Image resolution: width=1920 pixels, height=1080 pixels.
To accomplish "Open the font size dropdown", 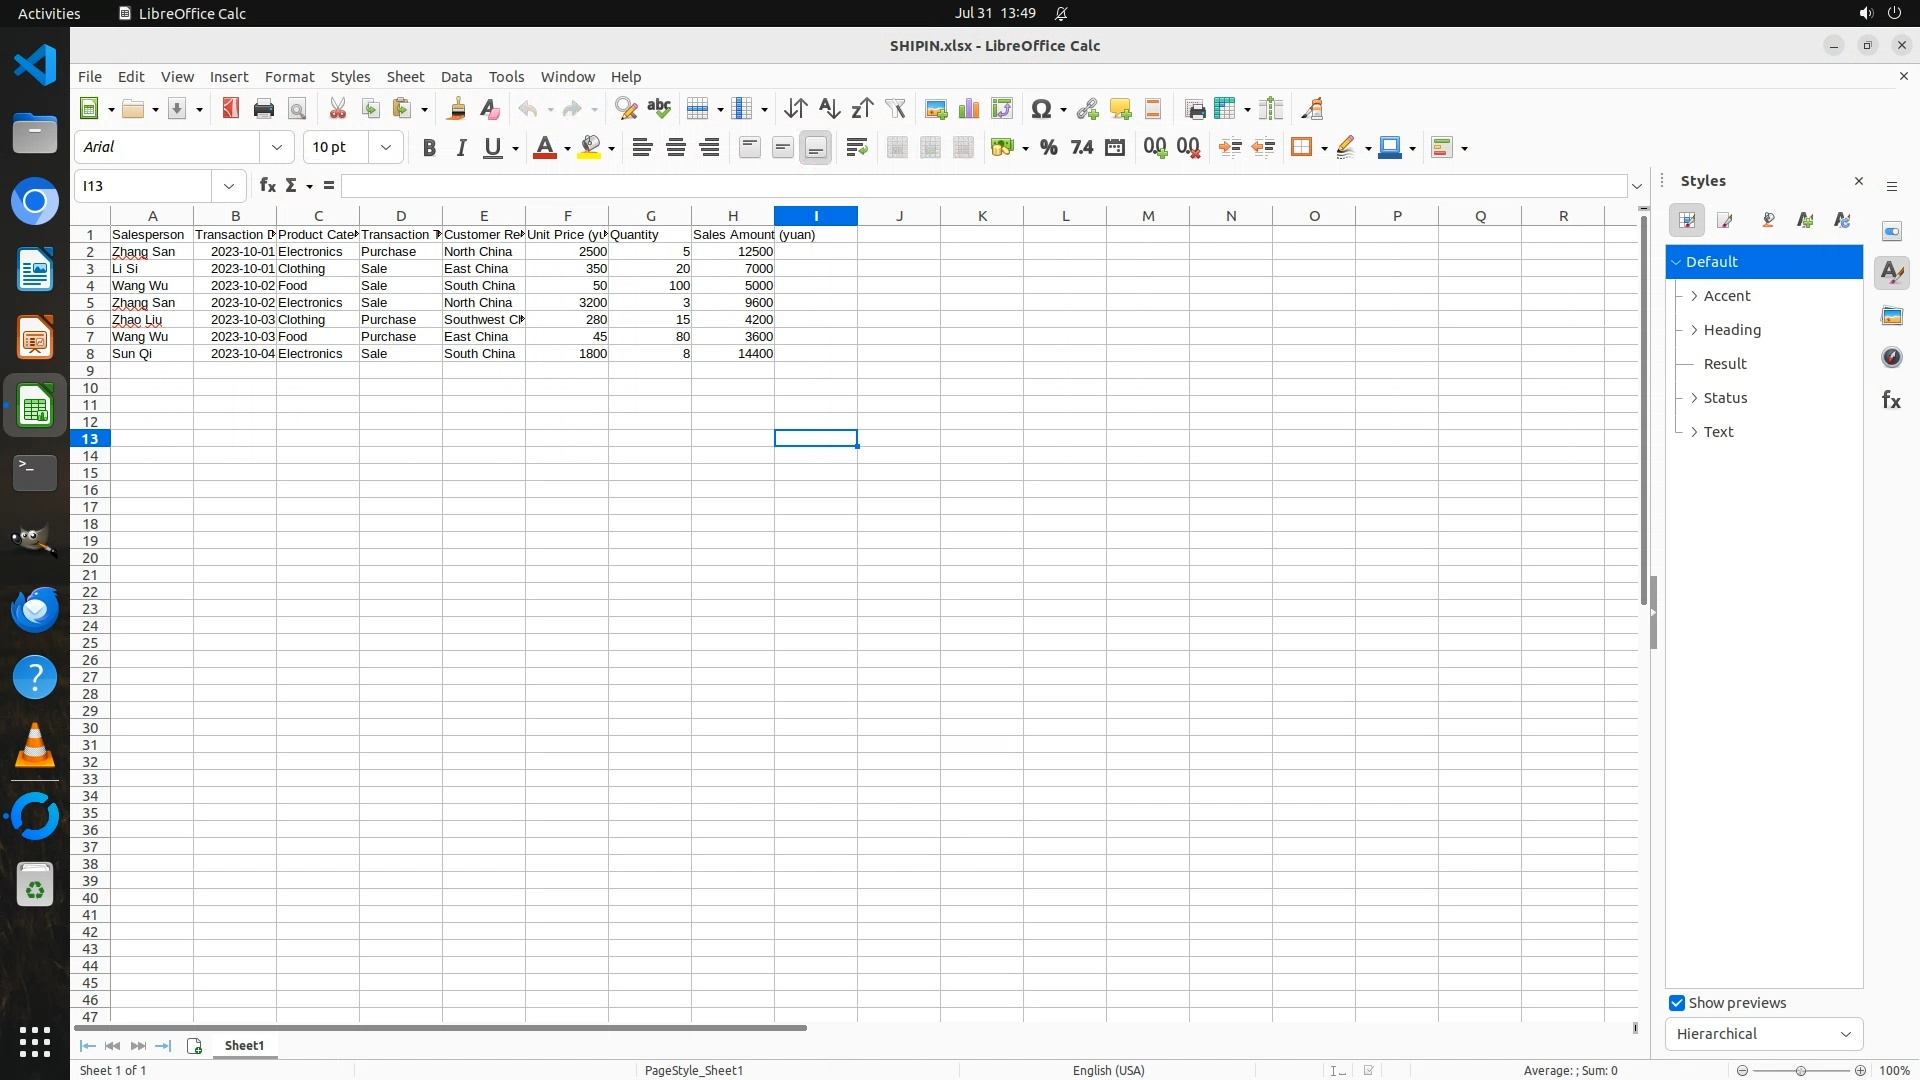I will tap(386, 147).
